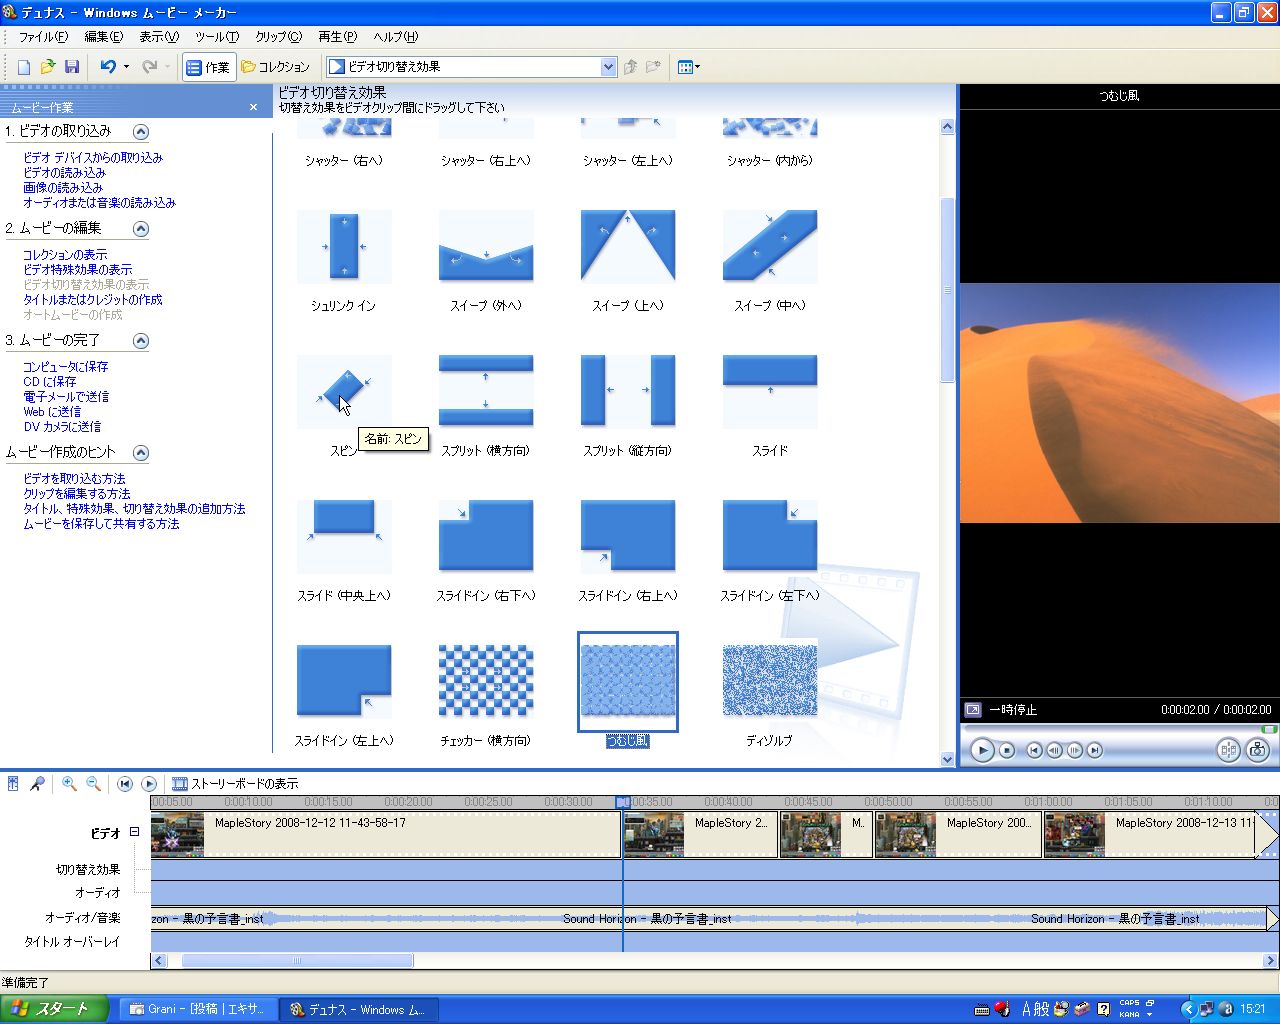Open the views dropdown arrow
The image size is (1280, 1024).
698,67
